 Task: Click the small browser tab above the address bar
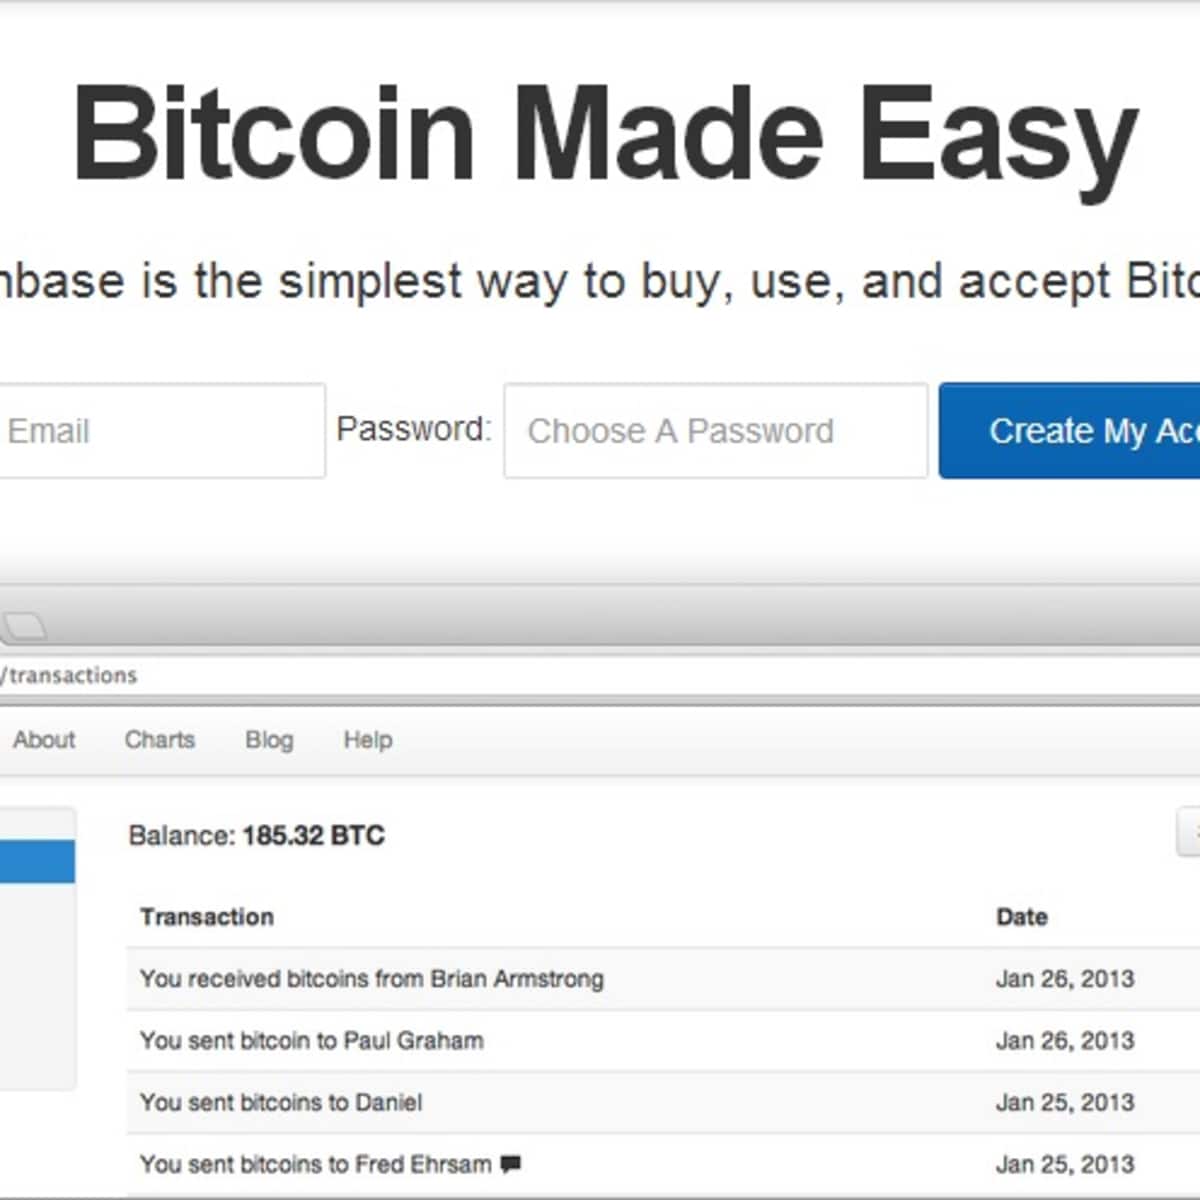pos(24,627)
